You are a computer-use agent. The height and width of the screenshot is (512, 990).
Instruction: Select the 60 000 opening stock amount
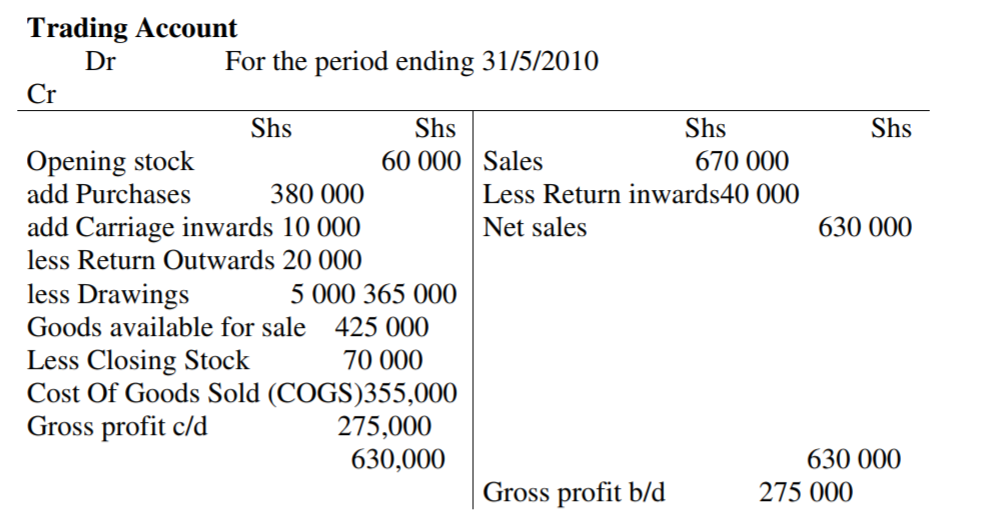[421, 161]
